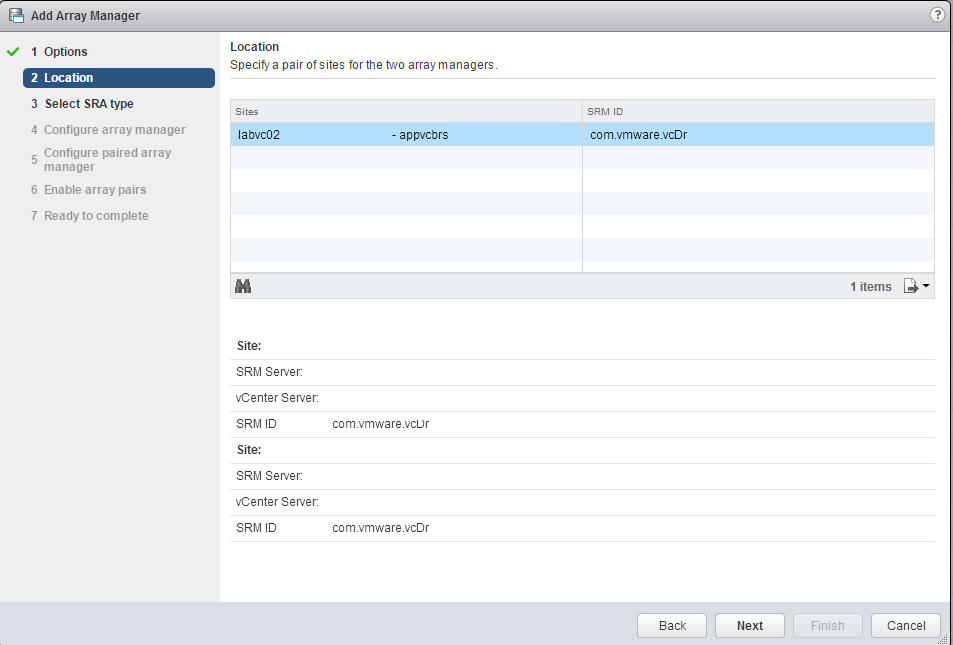This screenshot has width=953, height=645.
Task: Click step 5 Configure paired array manager
Action: pos(107,160)
